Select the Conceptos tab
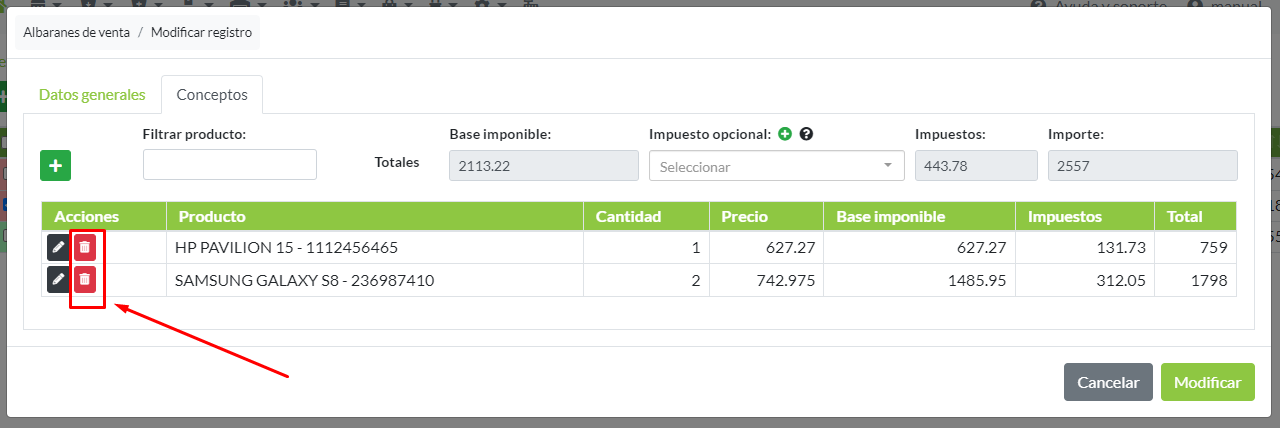The width and height of the screenshot is (1280, 428). (212, 95)
